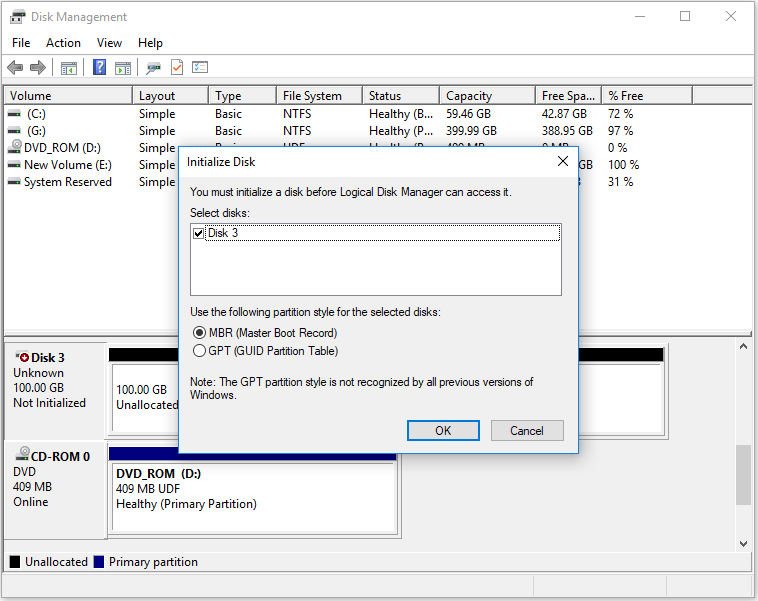Image resolution: width=758 pixels, height=601 pixels.
Task: Sort by the % Free column header
Action: pos(647,96)
